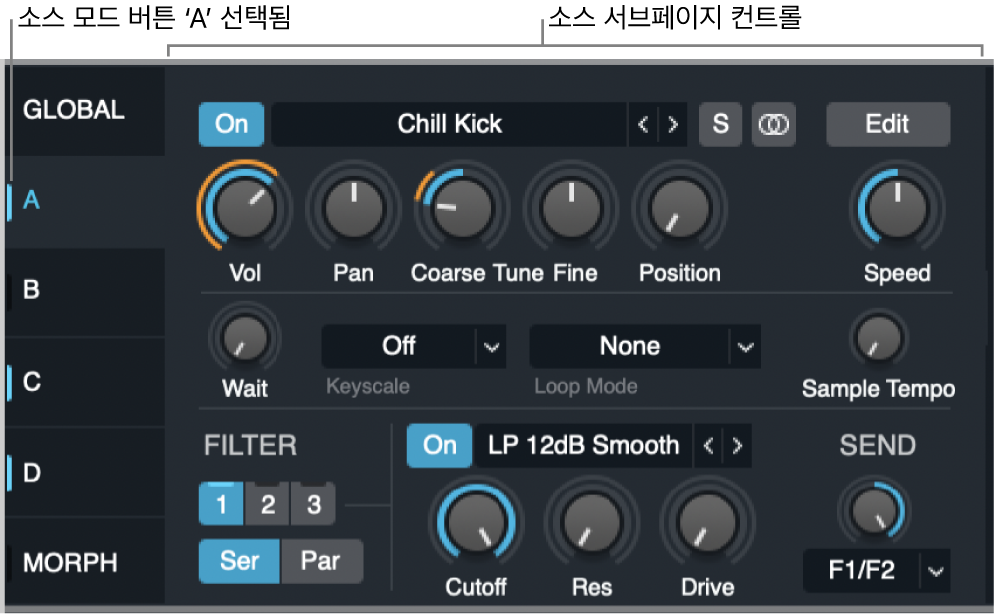Click the linked circles icon button
The width and height of the screenshot is (995, 614).
(774, 124)
